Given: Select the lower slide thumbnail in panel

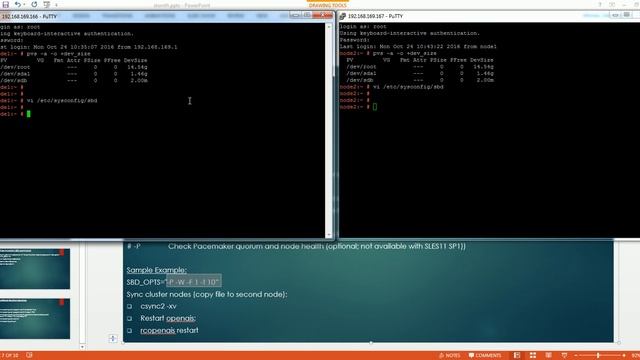Looking at the screenshot, I should pyautogui.click(x=35, y=318).
